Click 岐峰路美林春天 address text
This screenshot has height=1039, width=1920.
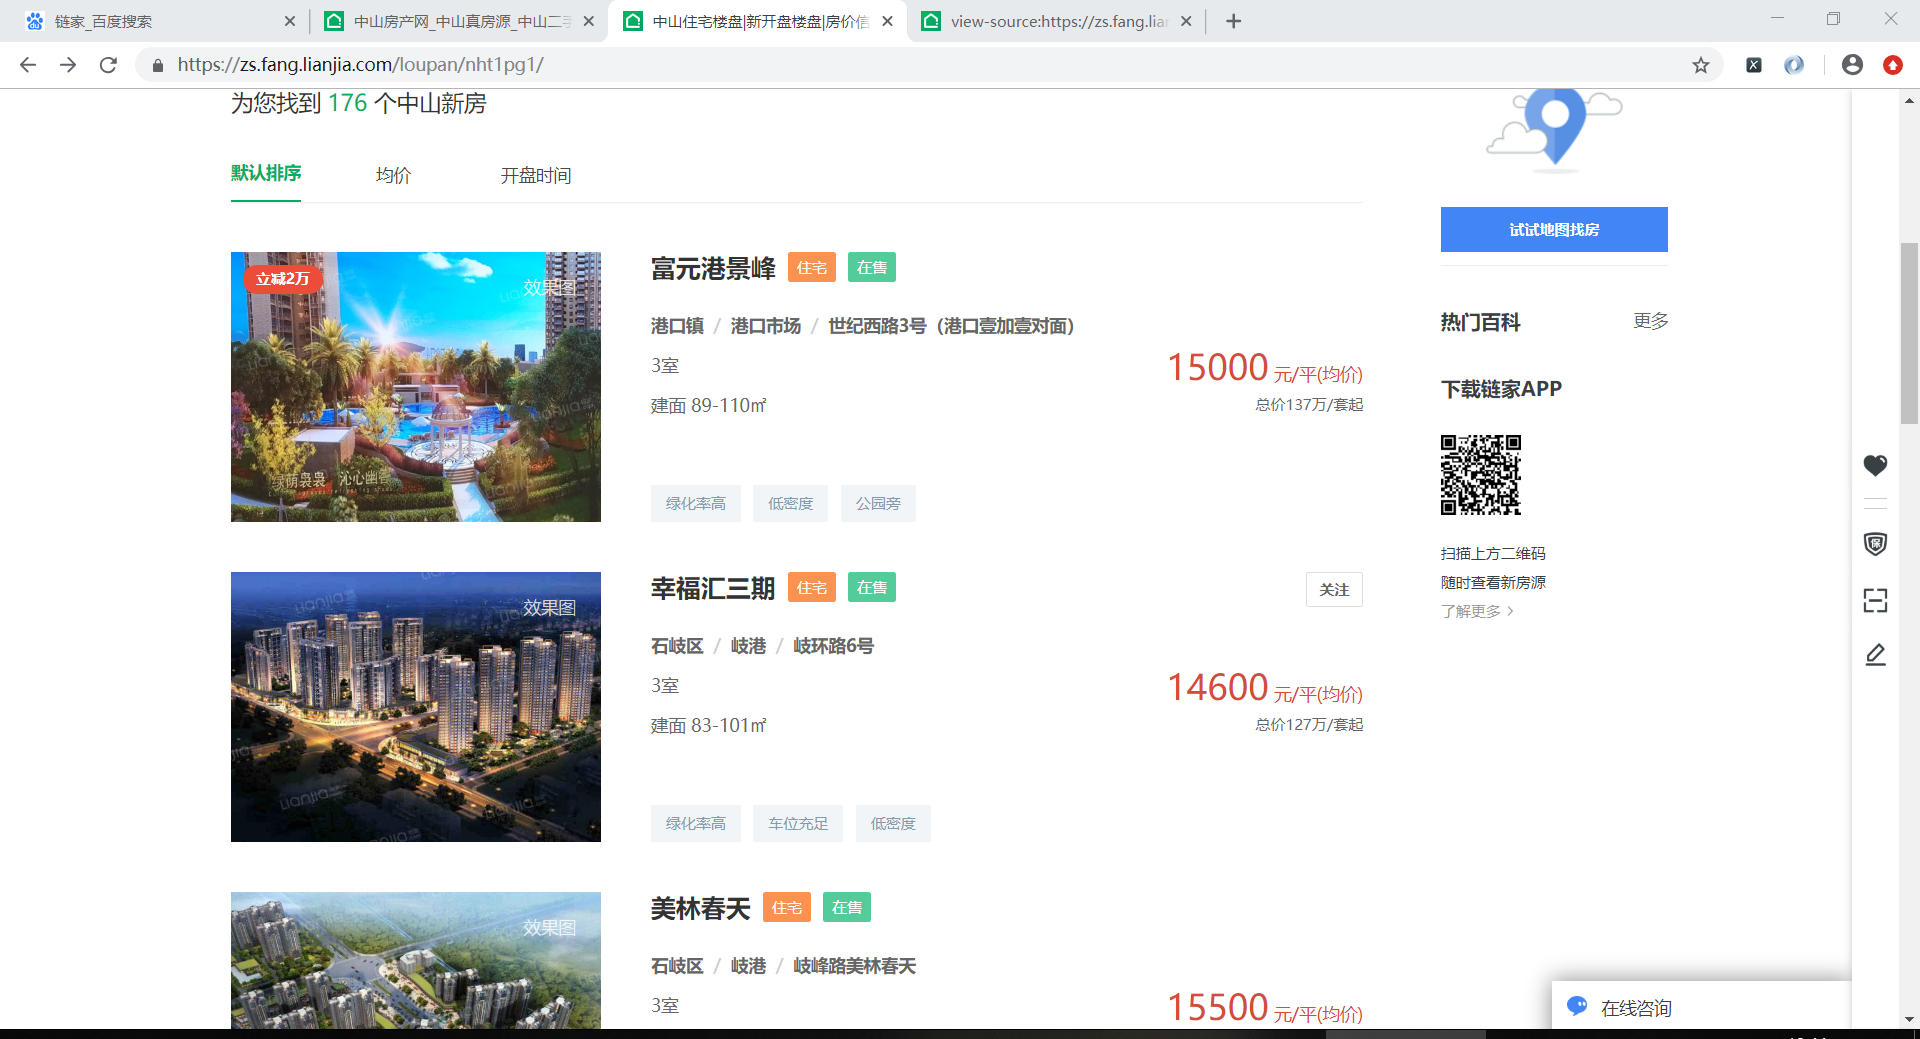[x=854, y=966]
